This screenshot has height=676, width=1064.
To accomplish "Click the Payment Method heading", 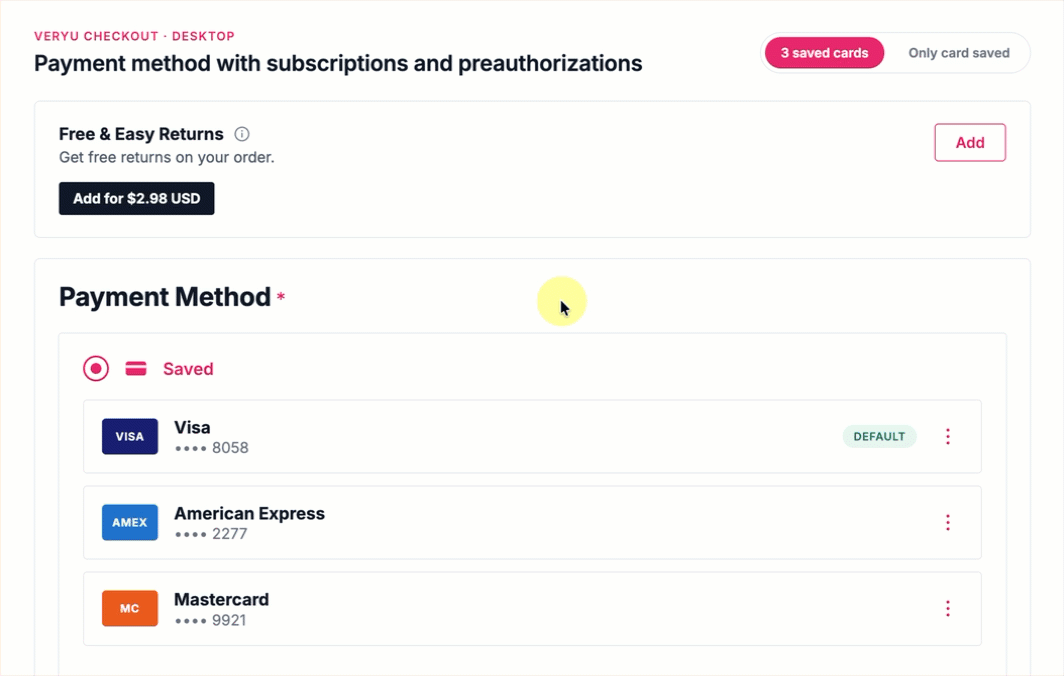I will tap(165, 297).
